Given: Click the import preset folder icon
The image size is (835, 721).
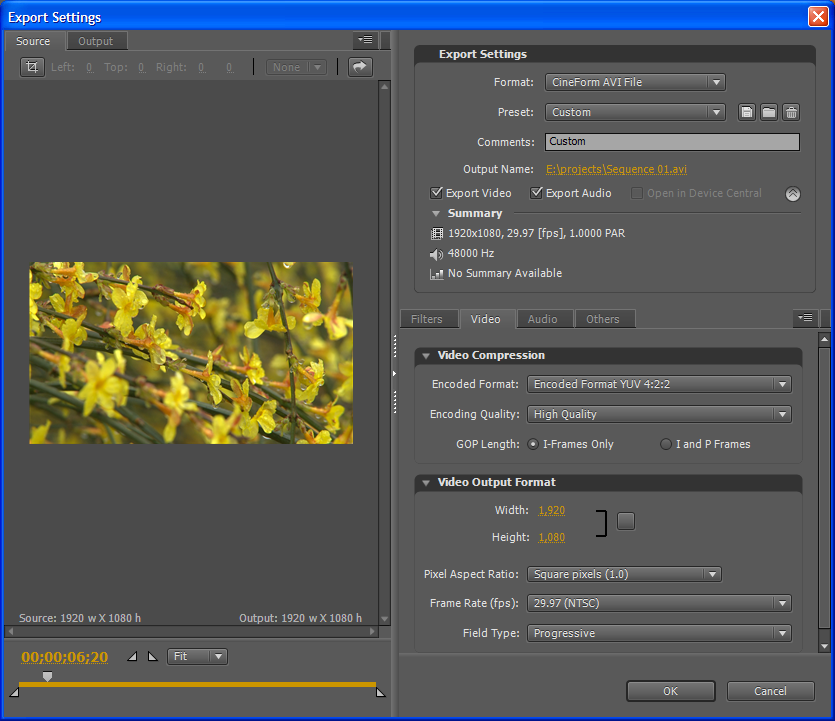Looking at the screenshot, I should point(769,112).
